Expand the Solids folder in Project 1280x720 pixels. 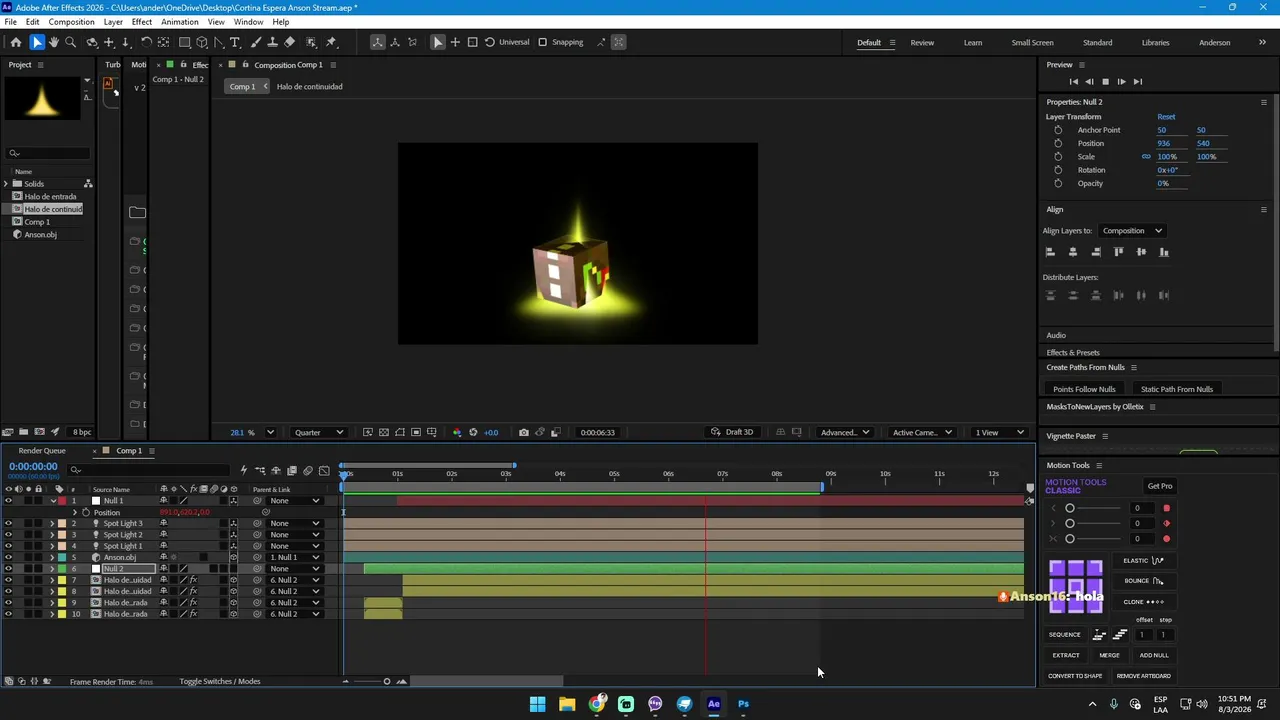tap(6, 183)
